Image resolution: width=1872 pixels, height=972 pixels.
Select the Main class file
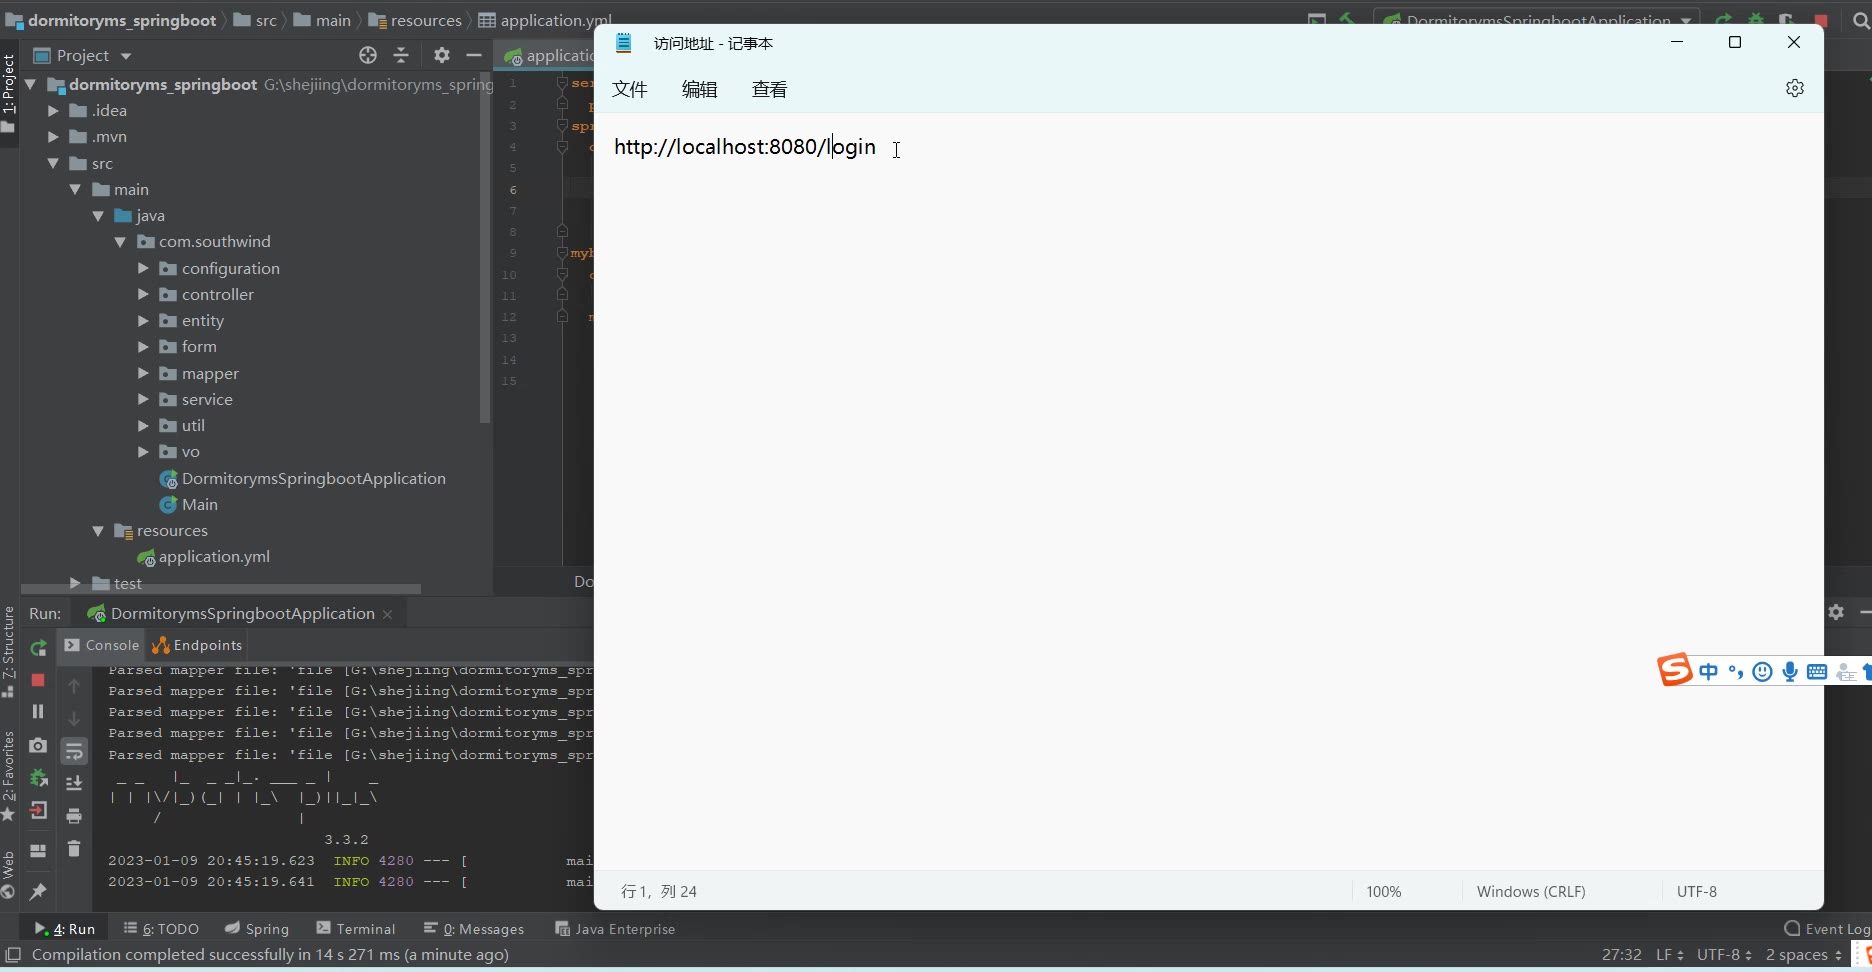click(200, 505)
